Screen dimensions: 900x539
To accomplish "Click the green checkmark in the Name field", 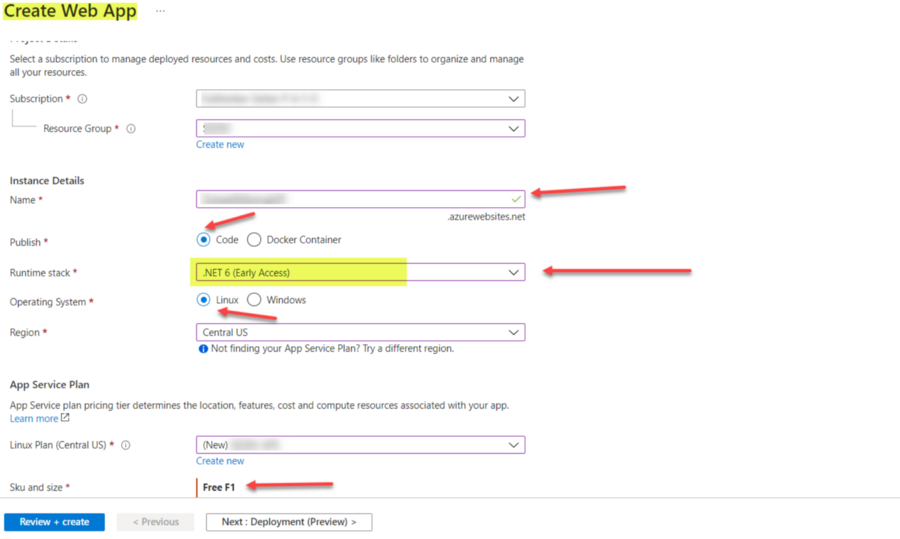I will point(516,199).
